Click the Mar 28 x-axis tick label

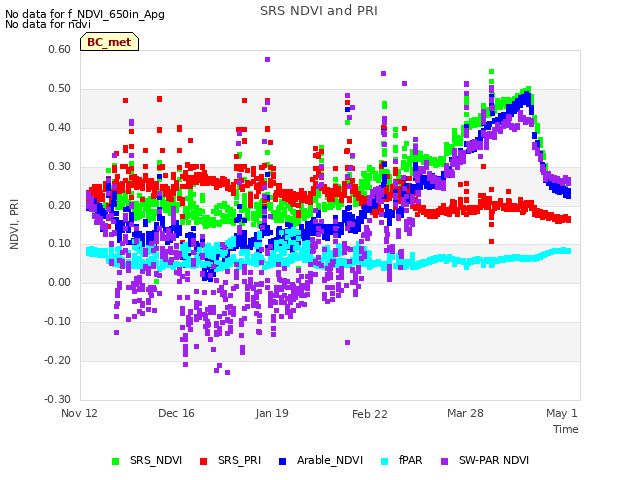coord(465,413)
